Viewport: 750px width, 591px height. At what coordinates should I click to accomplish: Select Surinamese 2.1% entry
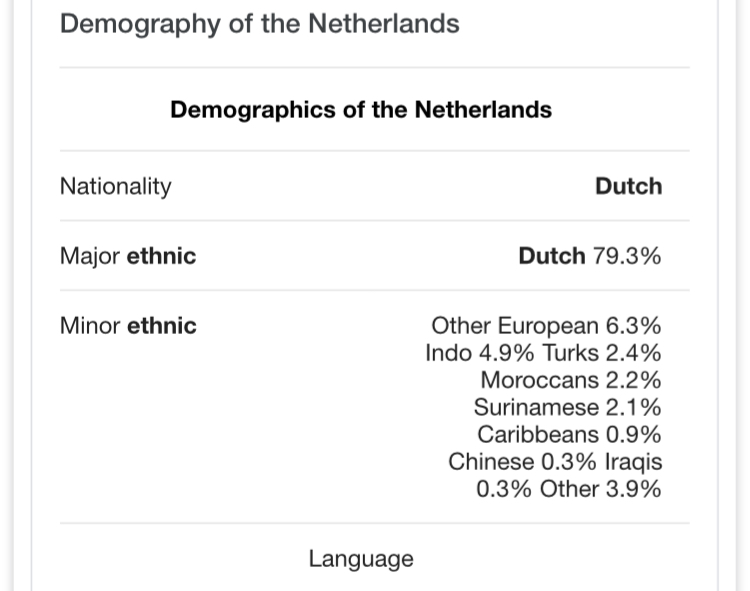(568, 408)
